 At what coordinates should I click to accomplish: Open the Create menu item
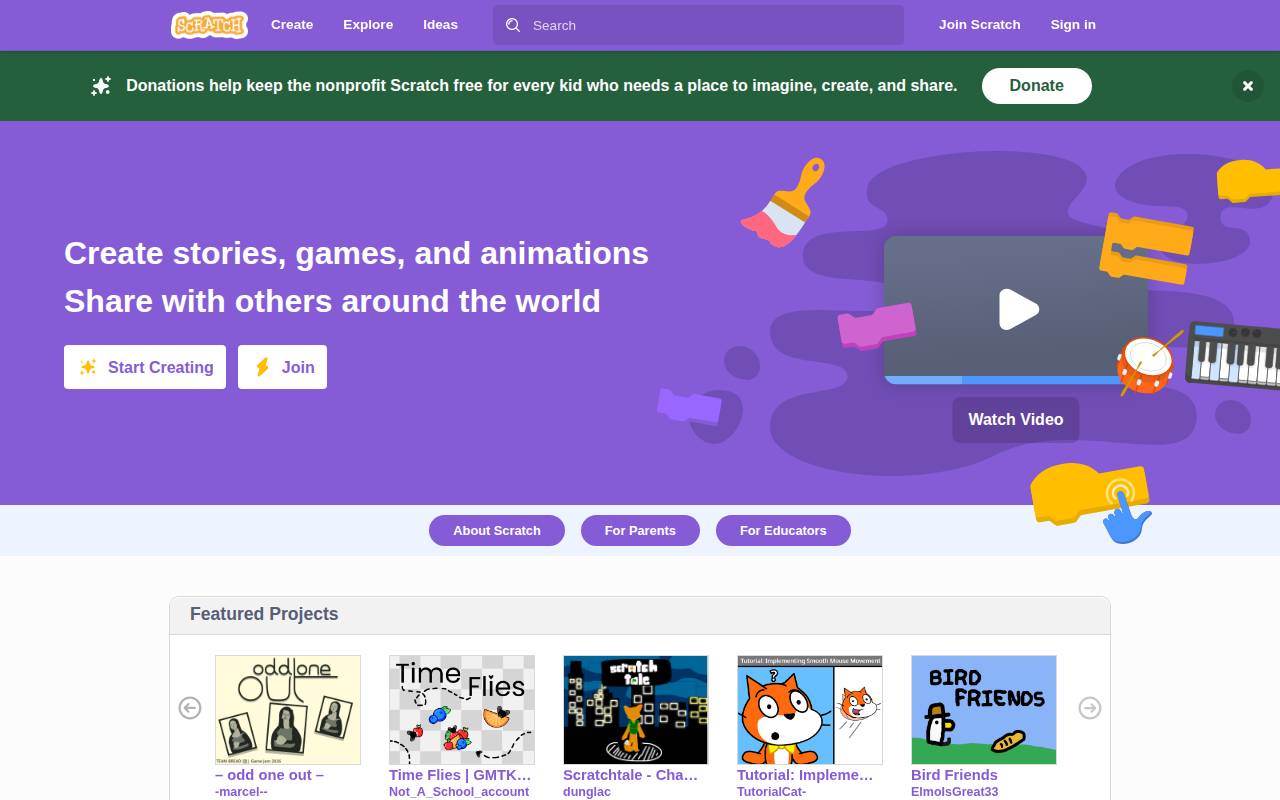(292, 25)
